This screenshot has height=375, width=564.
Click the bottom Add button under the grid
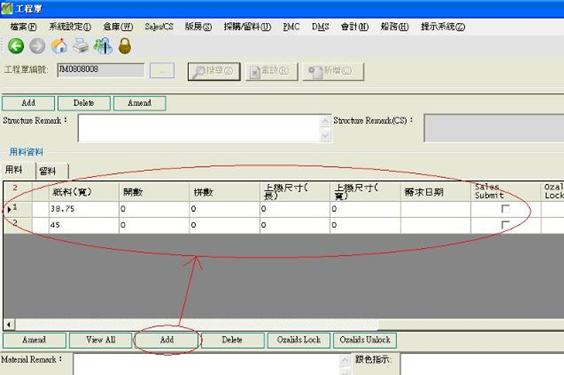point(167,340)
